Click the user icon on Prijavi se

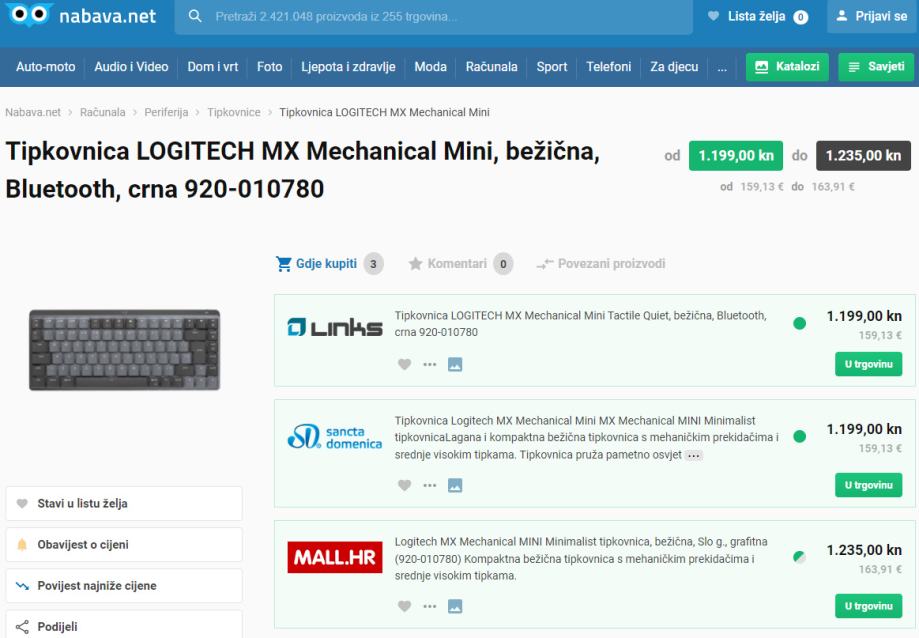842,16
